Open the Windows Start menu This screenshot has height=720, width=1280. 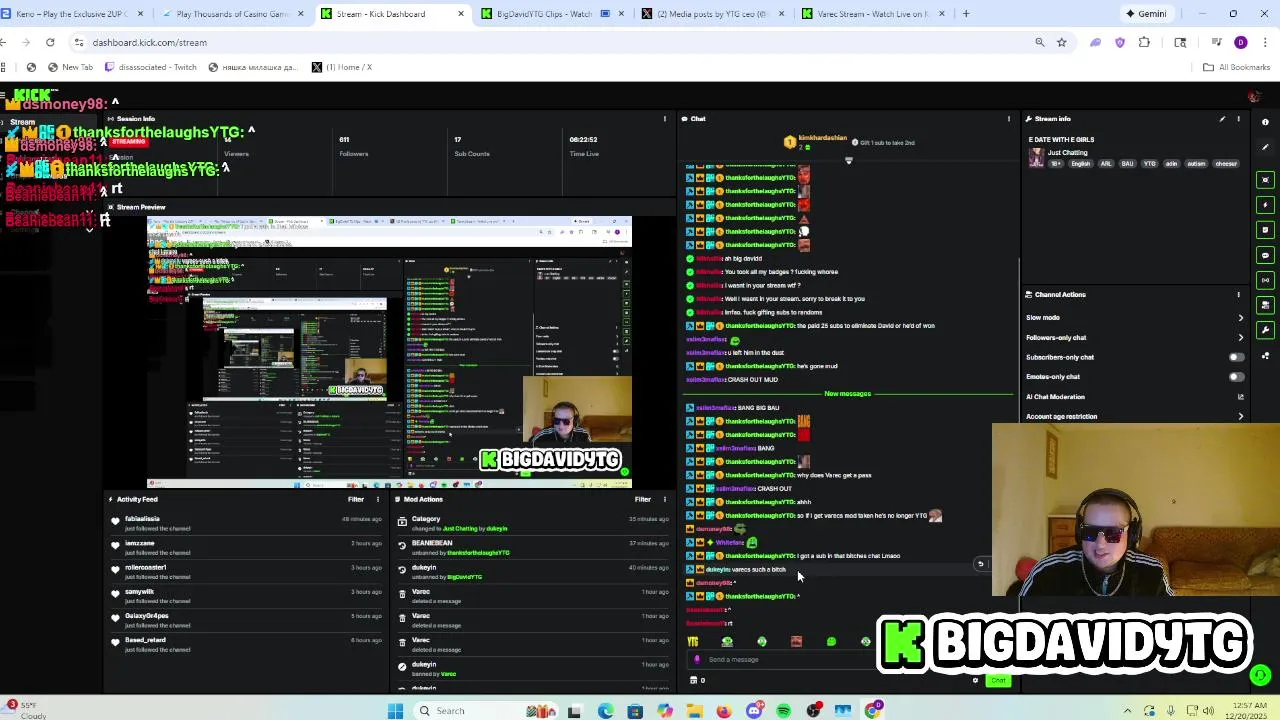coord(395,711)
